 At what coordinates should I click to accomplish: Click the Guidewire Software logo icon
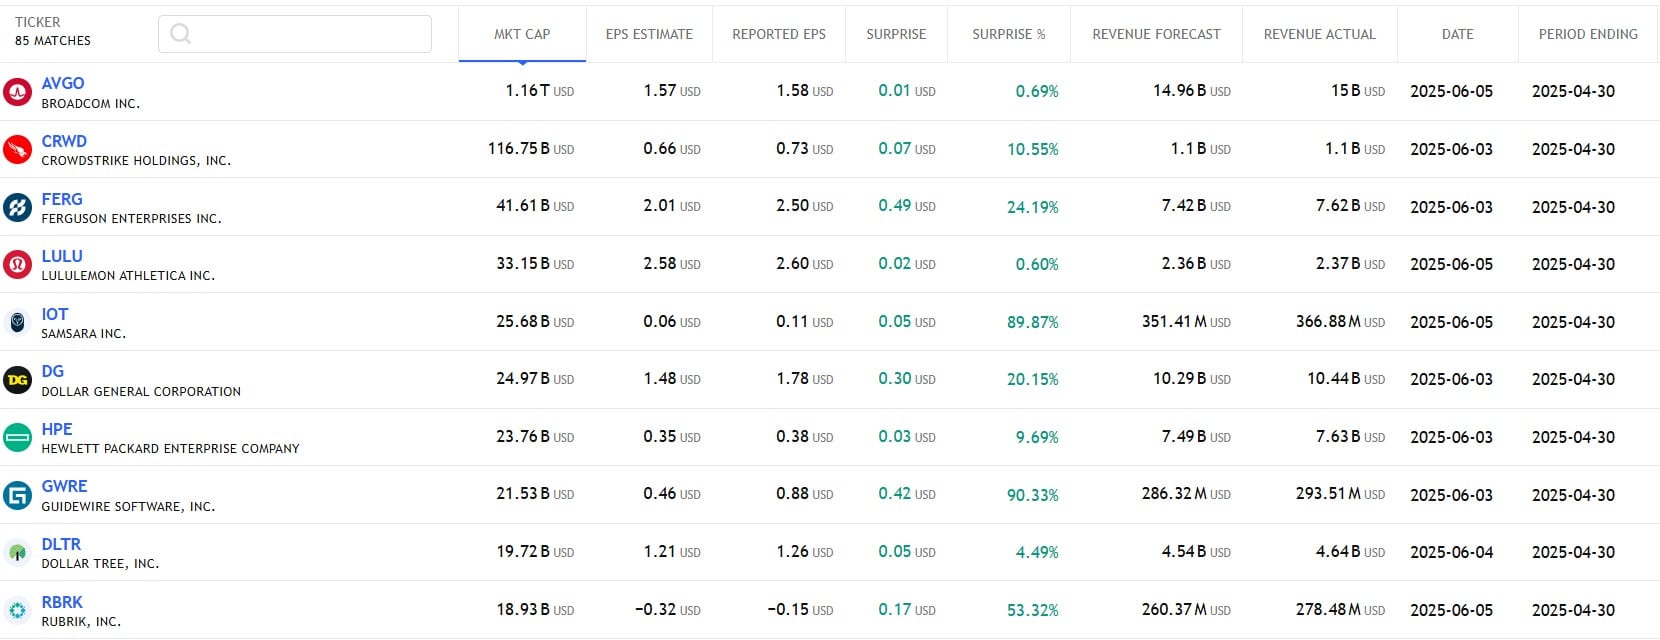[17, 495]
